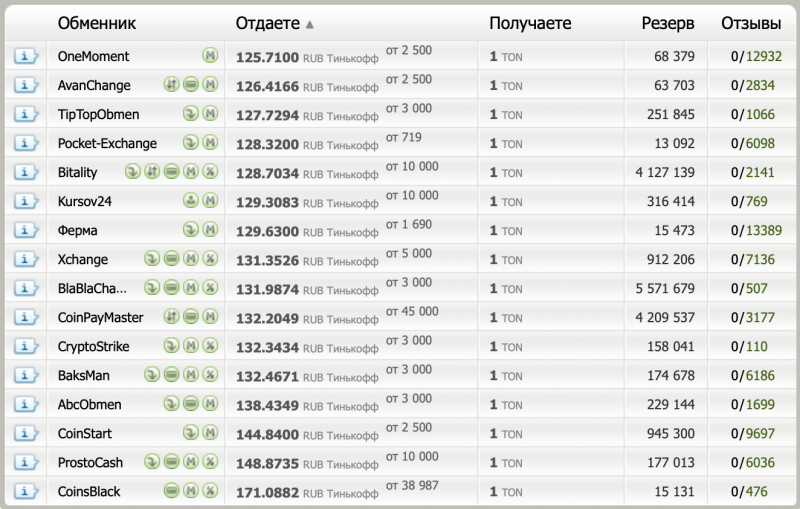Click info icon beside TipTopObmen
Viewport: 800px width, 509px height.
[x=26, y=114]
